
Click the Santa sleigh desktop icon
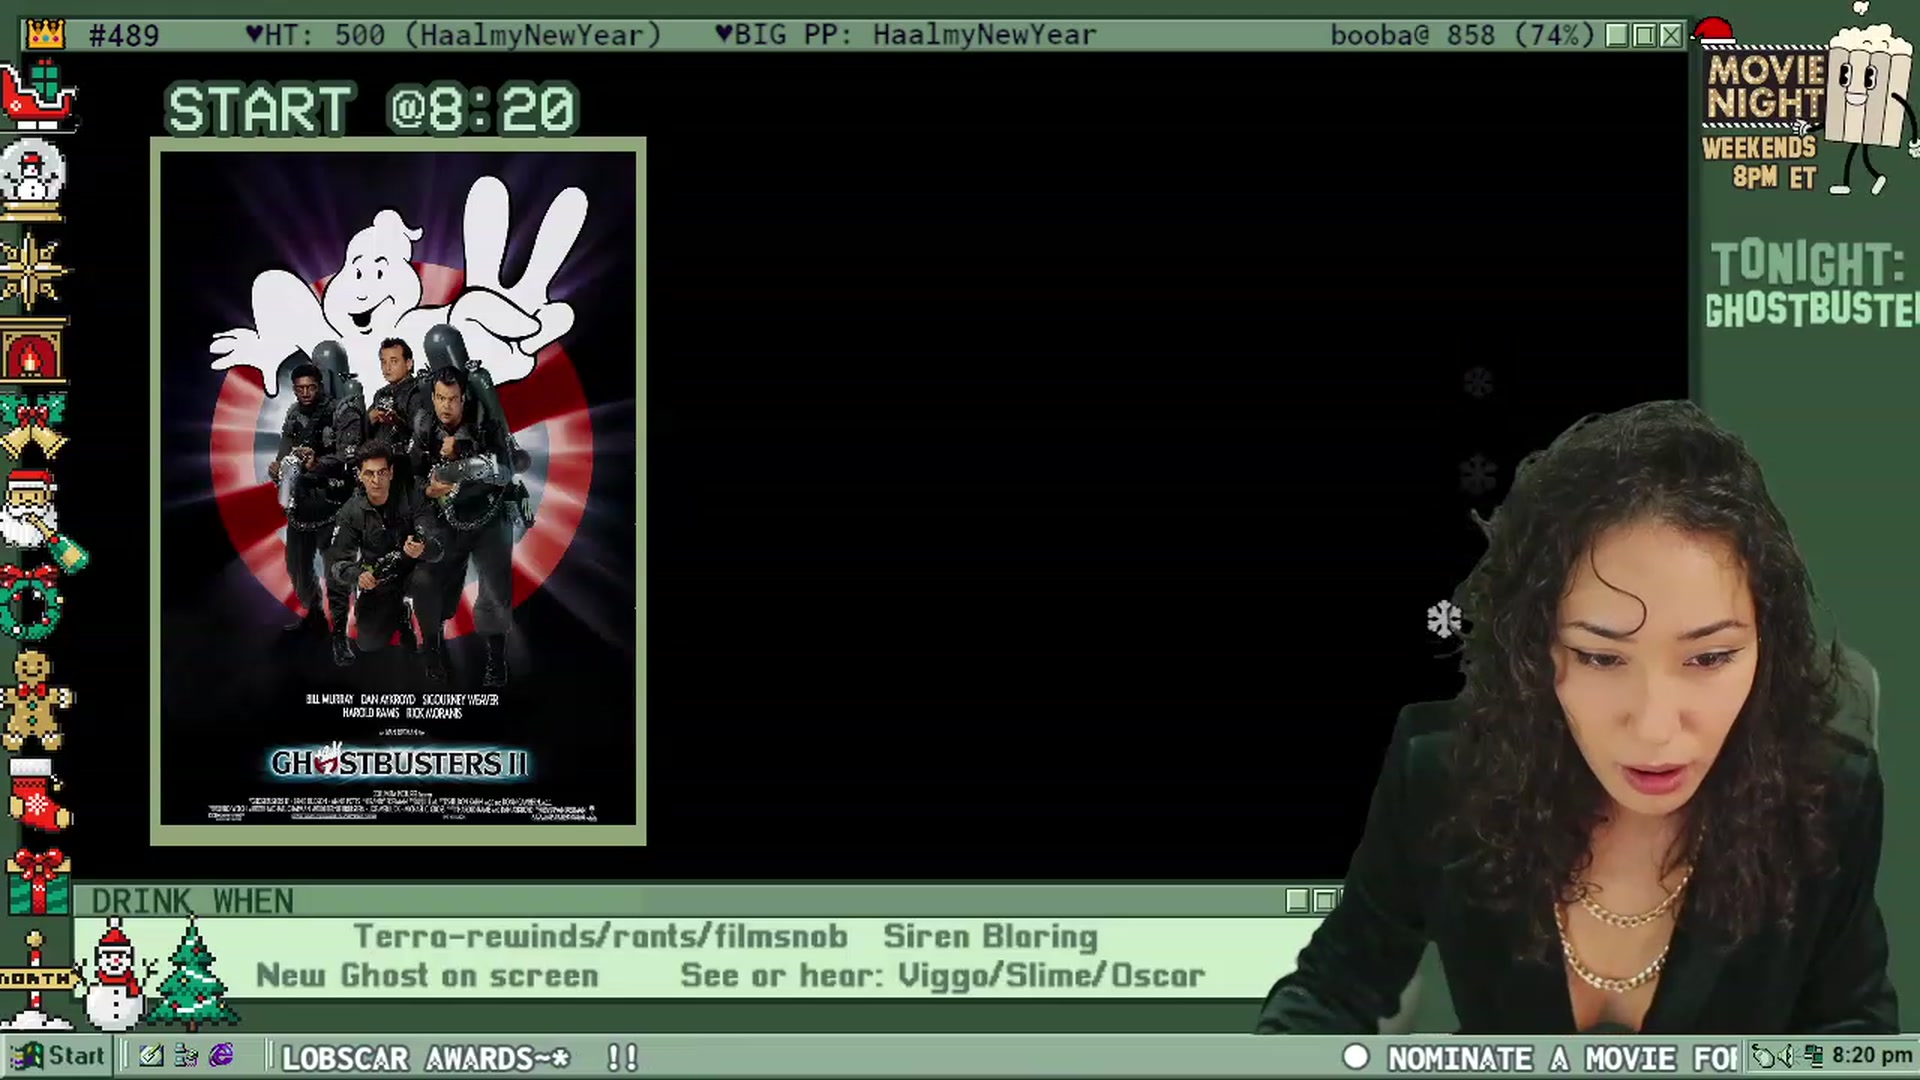pos(40,97)
